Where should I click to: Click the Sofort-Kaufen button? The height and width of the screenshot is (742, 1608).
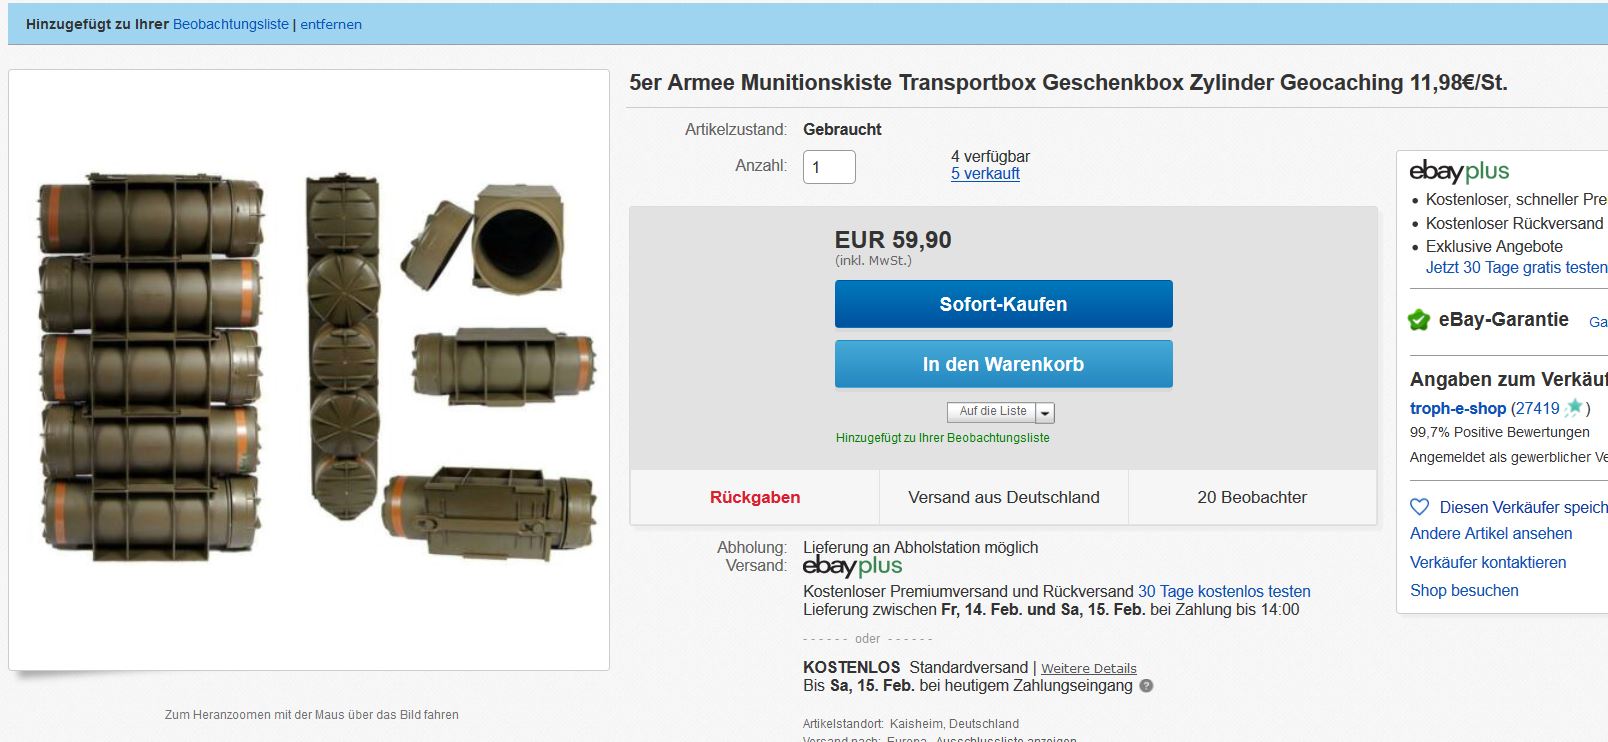click(x=1003, y=304)
